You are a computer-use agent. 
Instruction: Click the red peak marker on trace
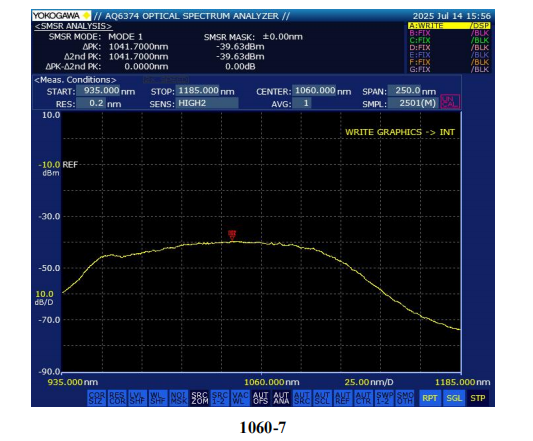[232, 235]
